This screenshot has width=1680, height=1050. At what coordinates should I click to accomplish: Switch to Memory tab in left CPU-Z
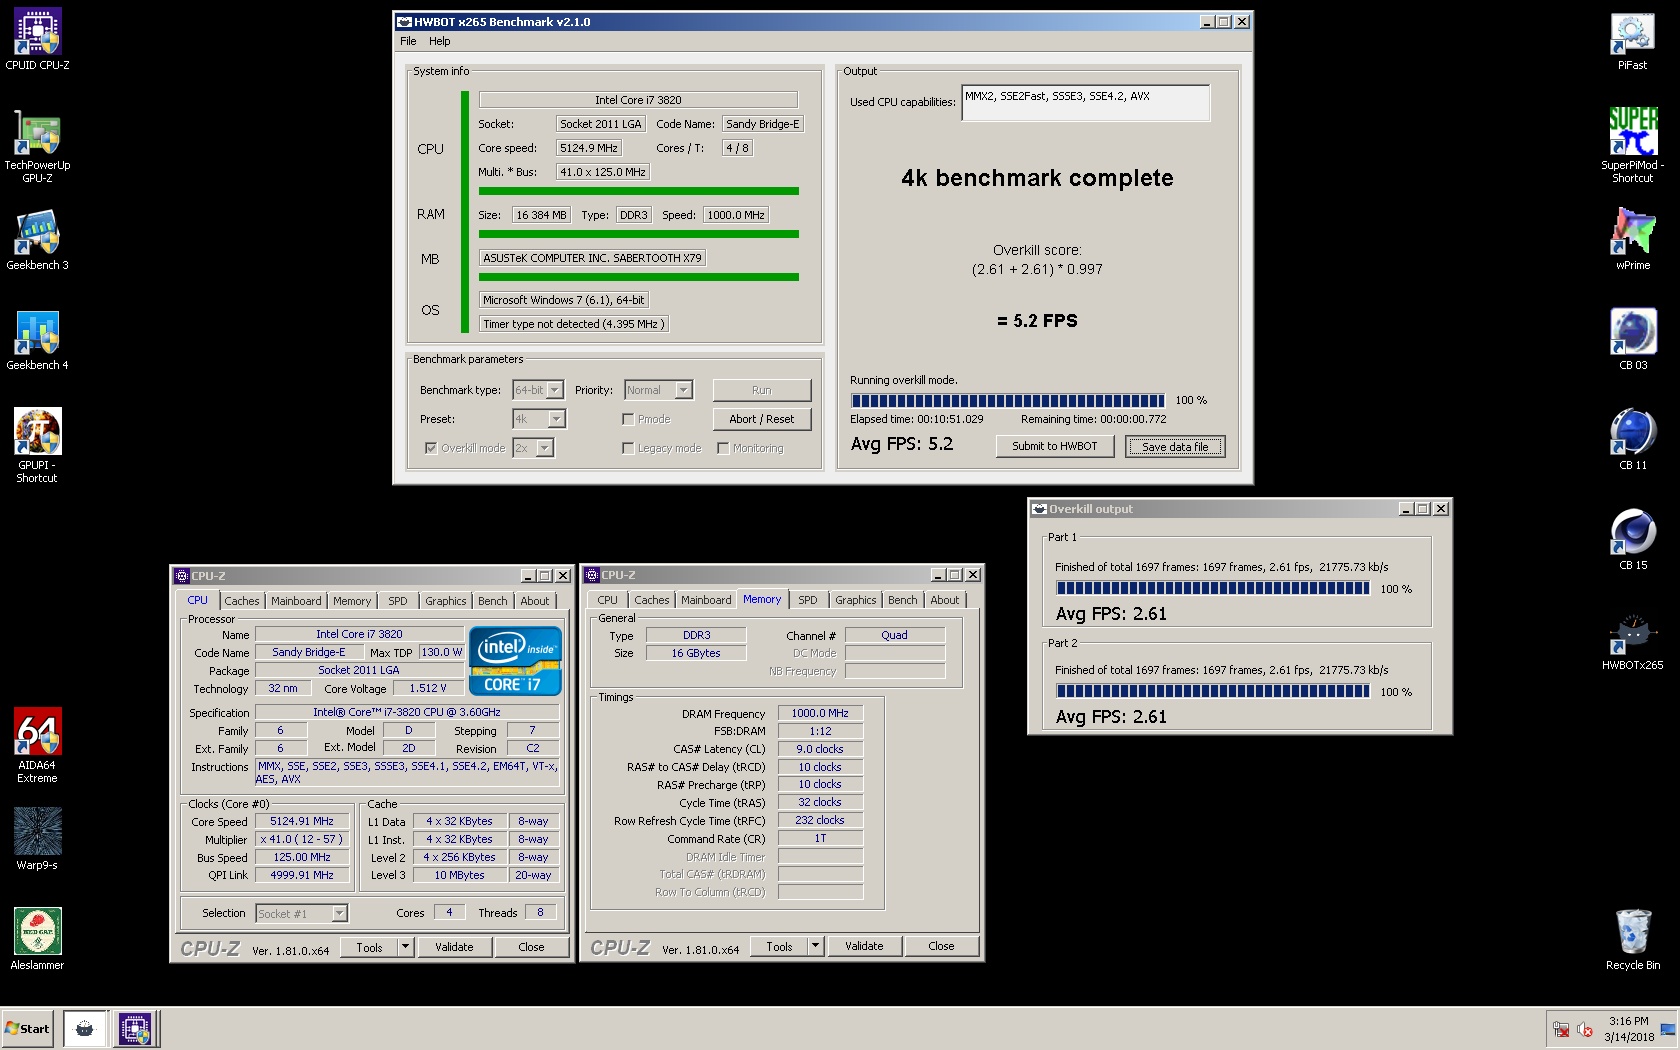pyautogui.click(x=352, y=601)
